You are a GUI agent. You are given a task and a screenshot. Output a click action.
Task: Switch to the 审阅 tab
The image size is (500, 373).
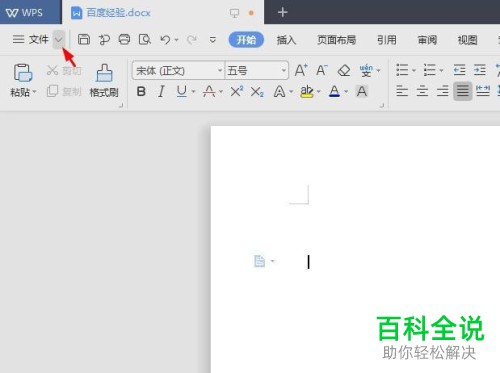pos(427,40)
